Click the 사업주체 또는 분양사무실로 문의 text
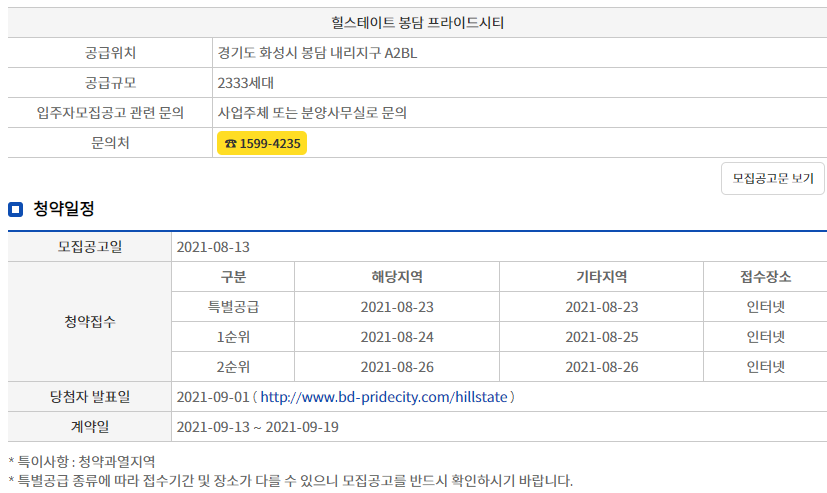 tap(312, 113)
